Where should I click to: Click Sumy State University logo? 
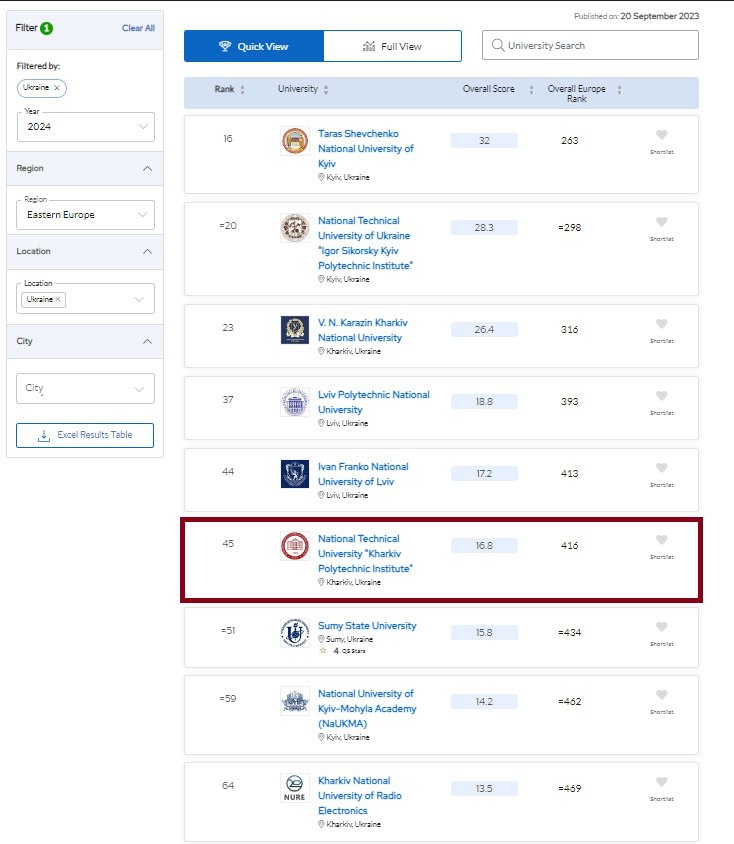(x=295, y=633)
